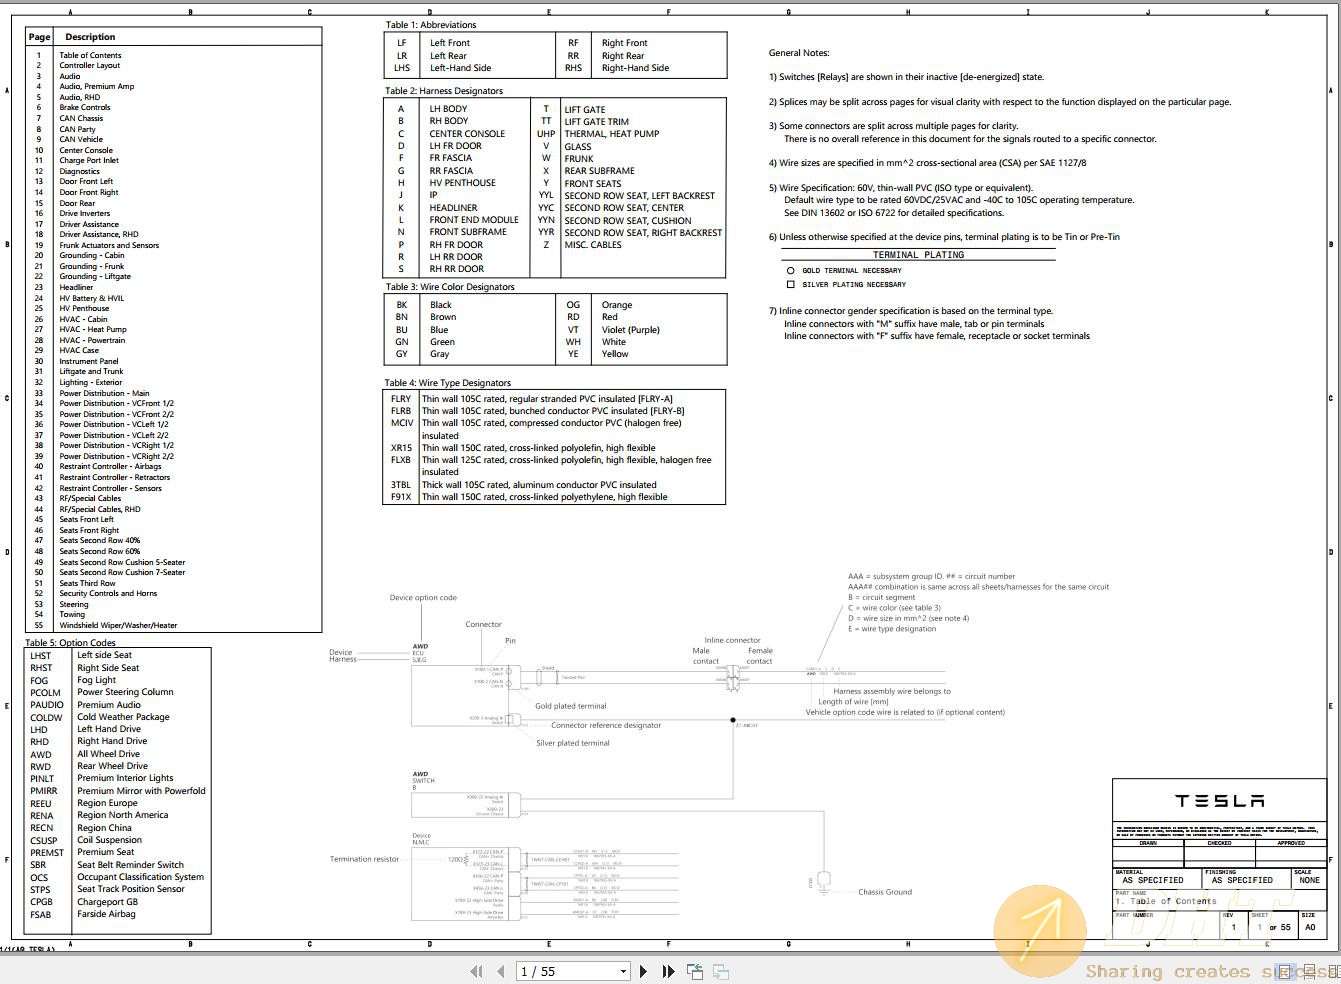
Task: Go to the next page
Action: [x=643, y=971]
